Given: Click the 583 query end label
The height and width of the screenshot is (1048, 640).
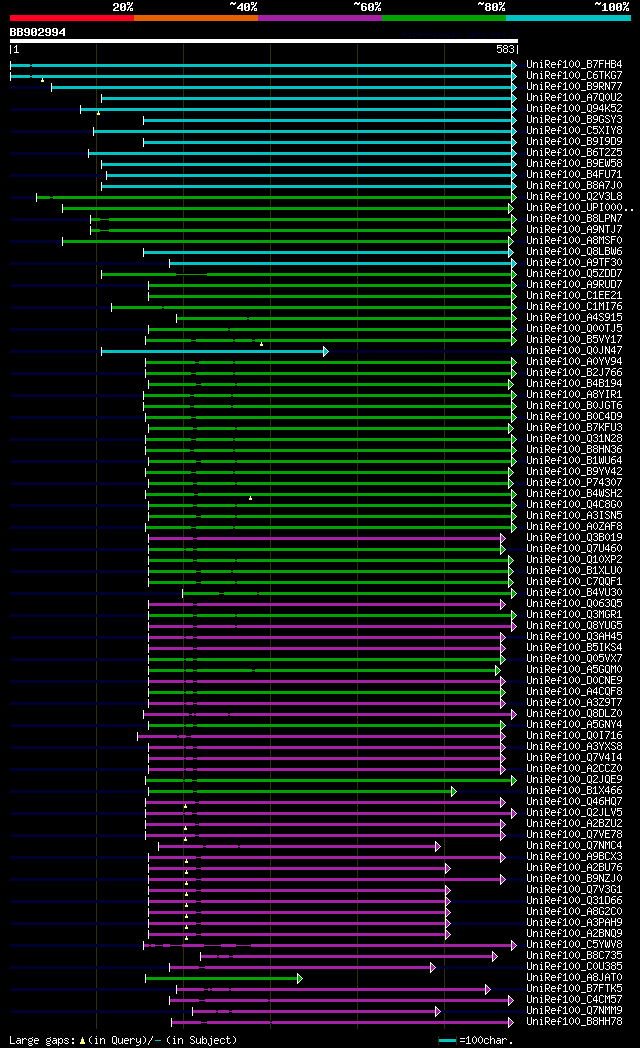Looking at the screenshot, I should [x=506, y=49].
